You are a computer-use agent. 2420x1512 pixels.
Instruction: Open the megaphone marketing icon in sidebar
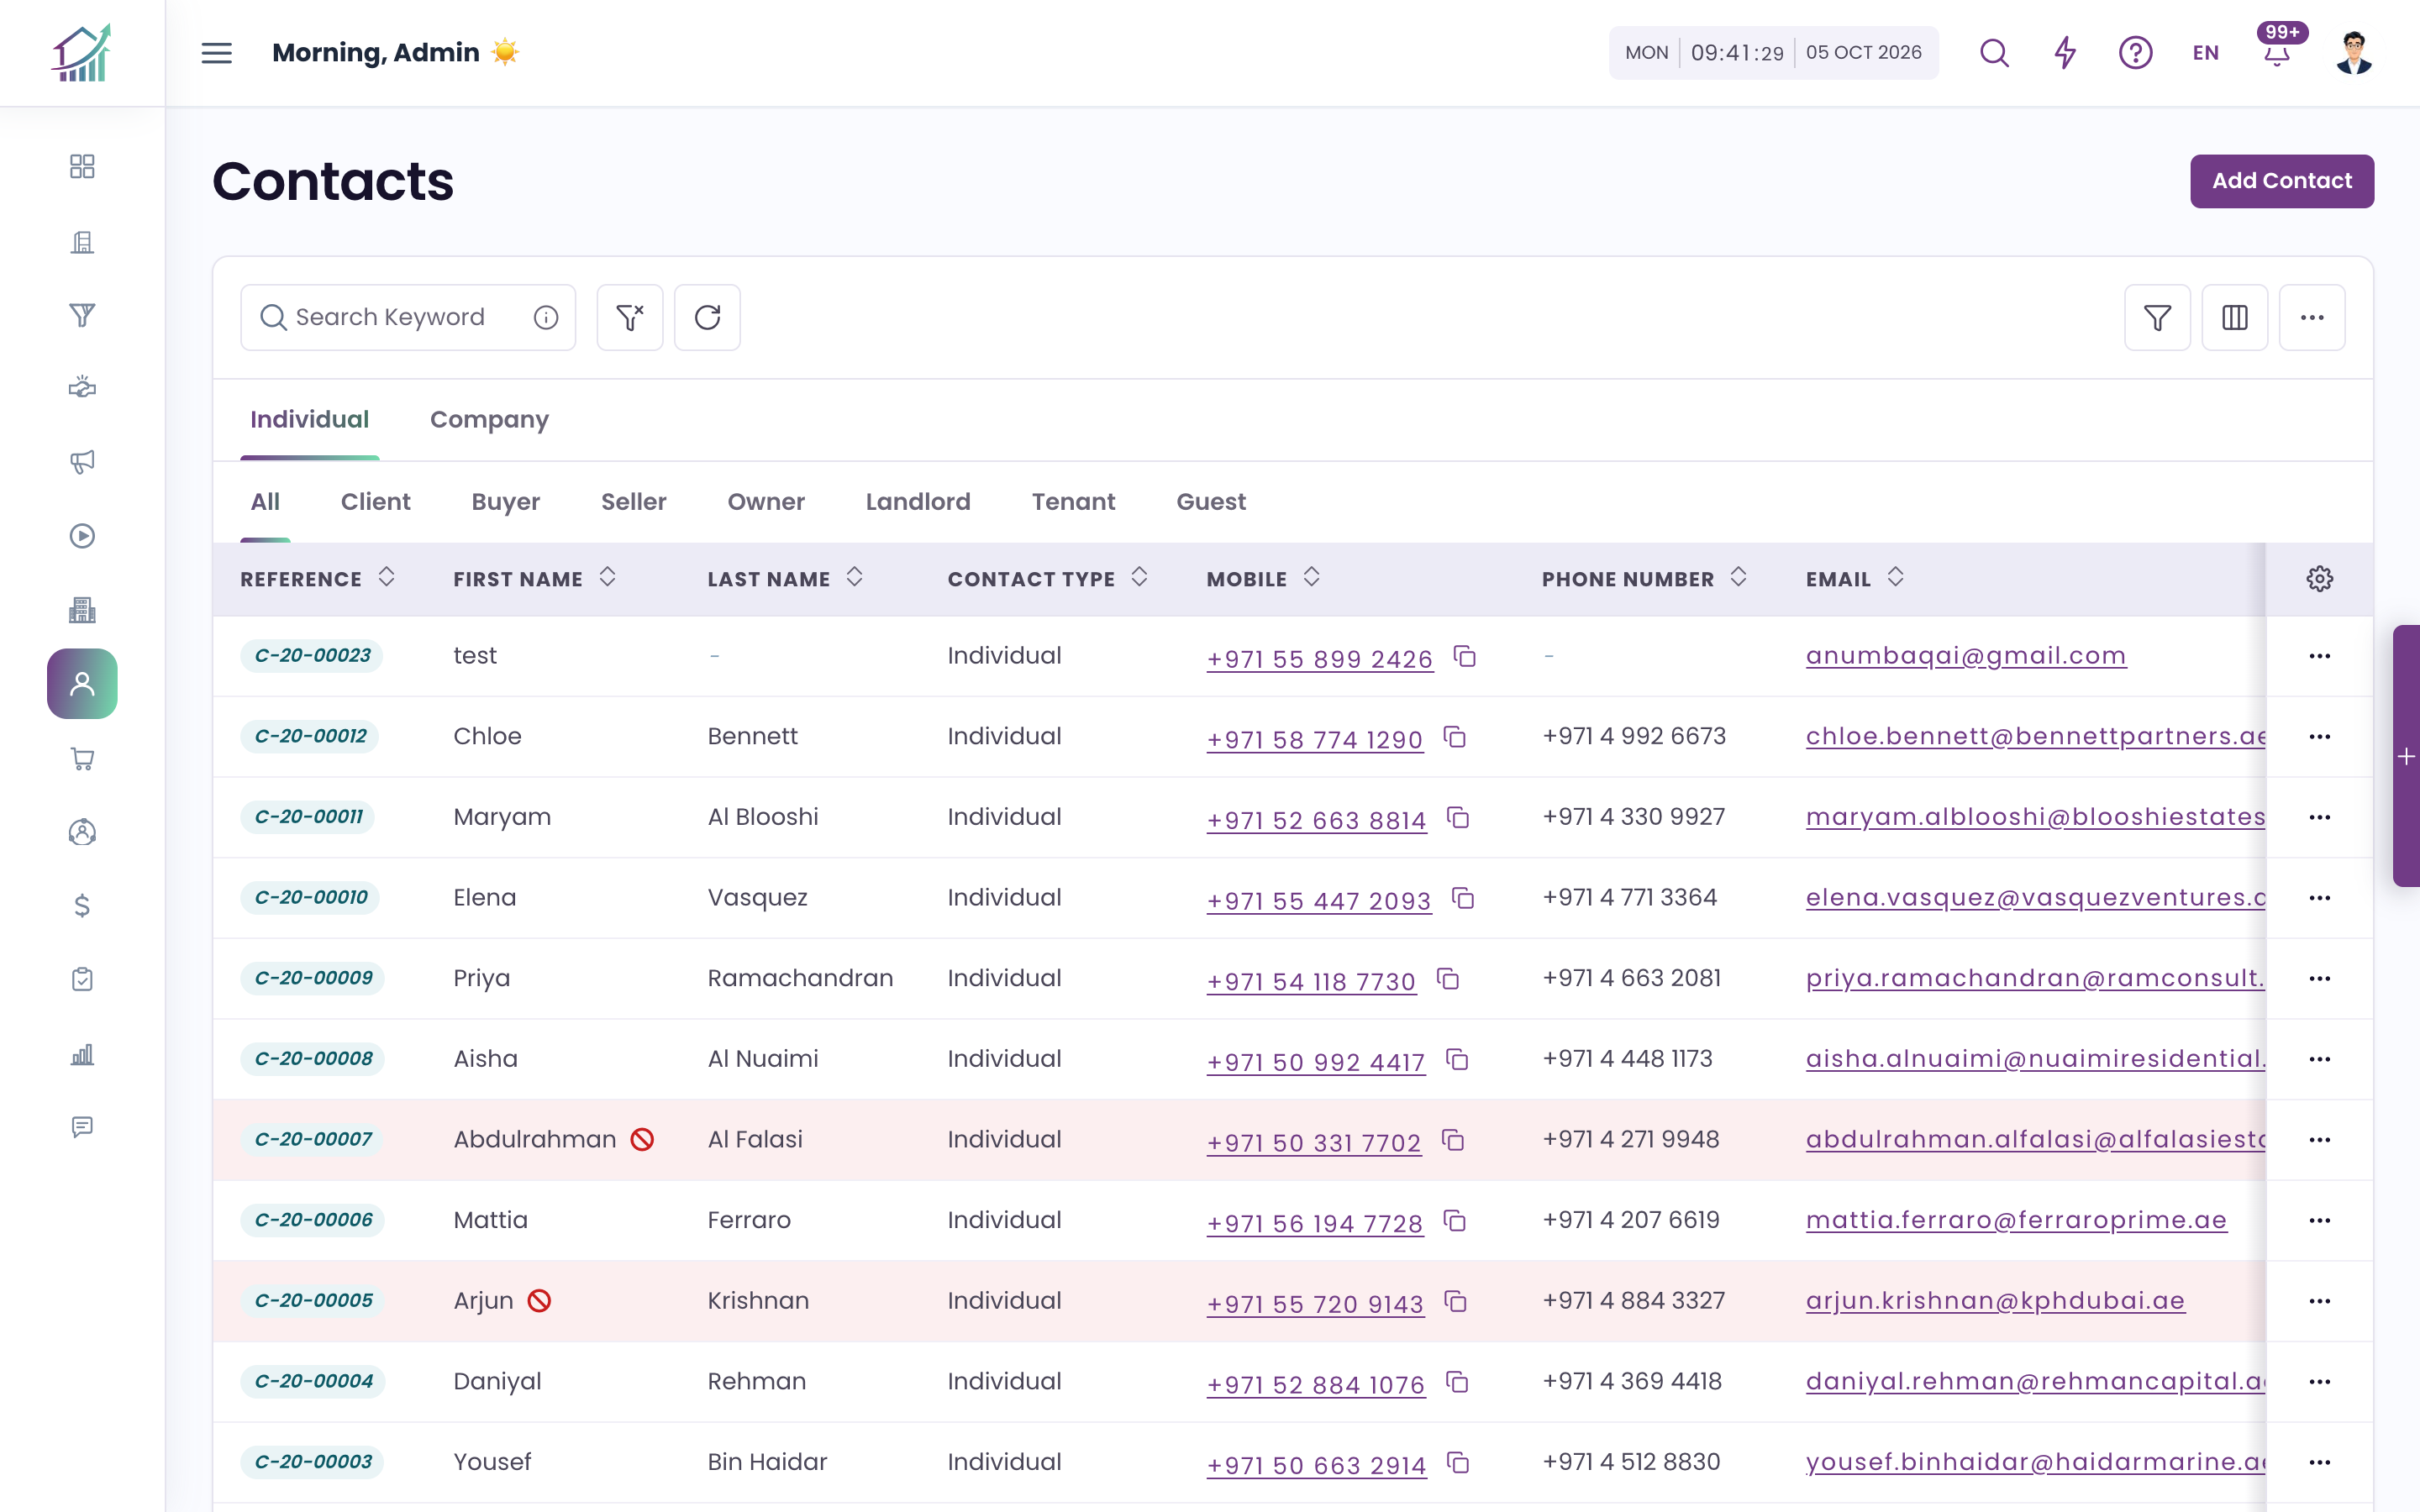click(x=82, y=462)
